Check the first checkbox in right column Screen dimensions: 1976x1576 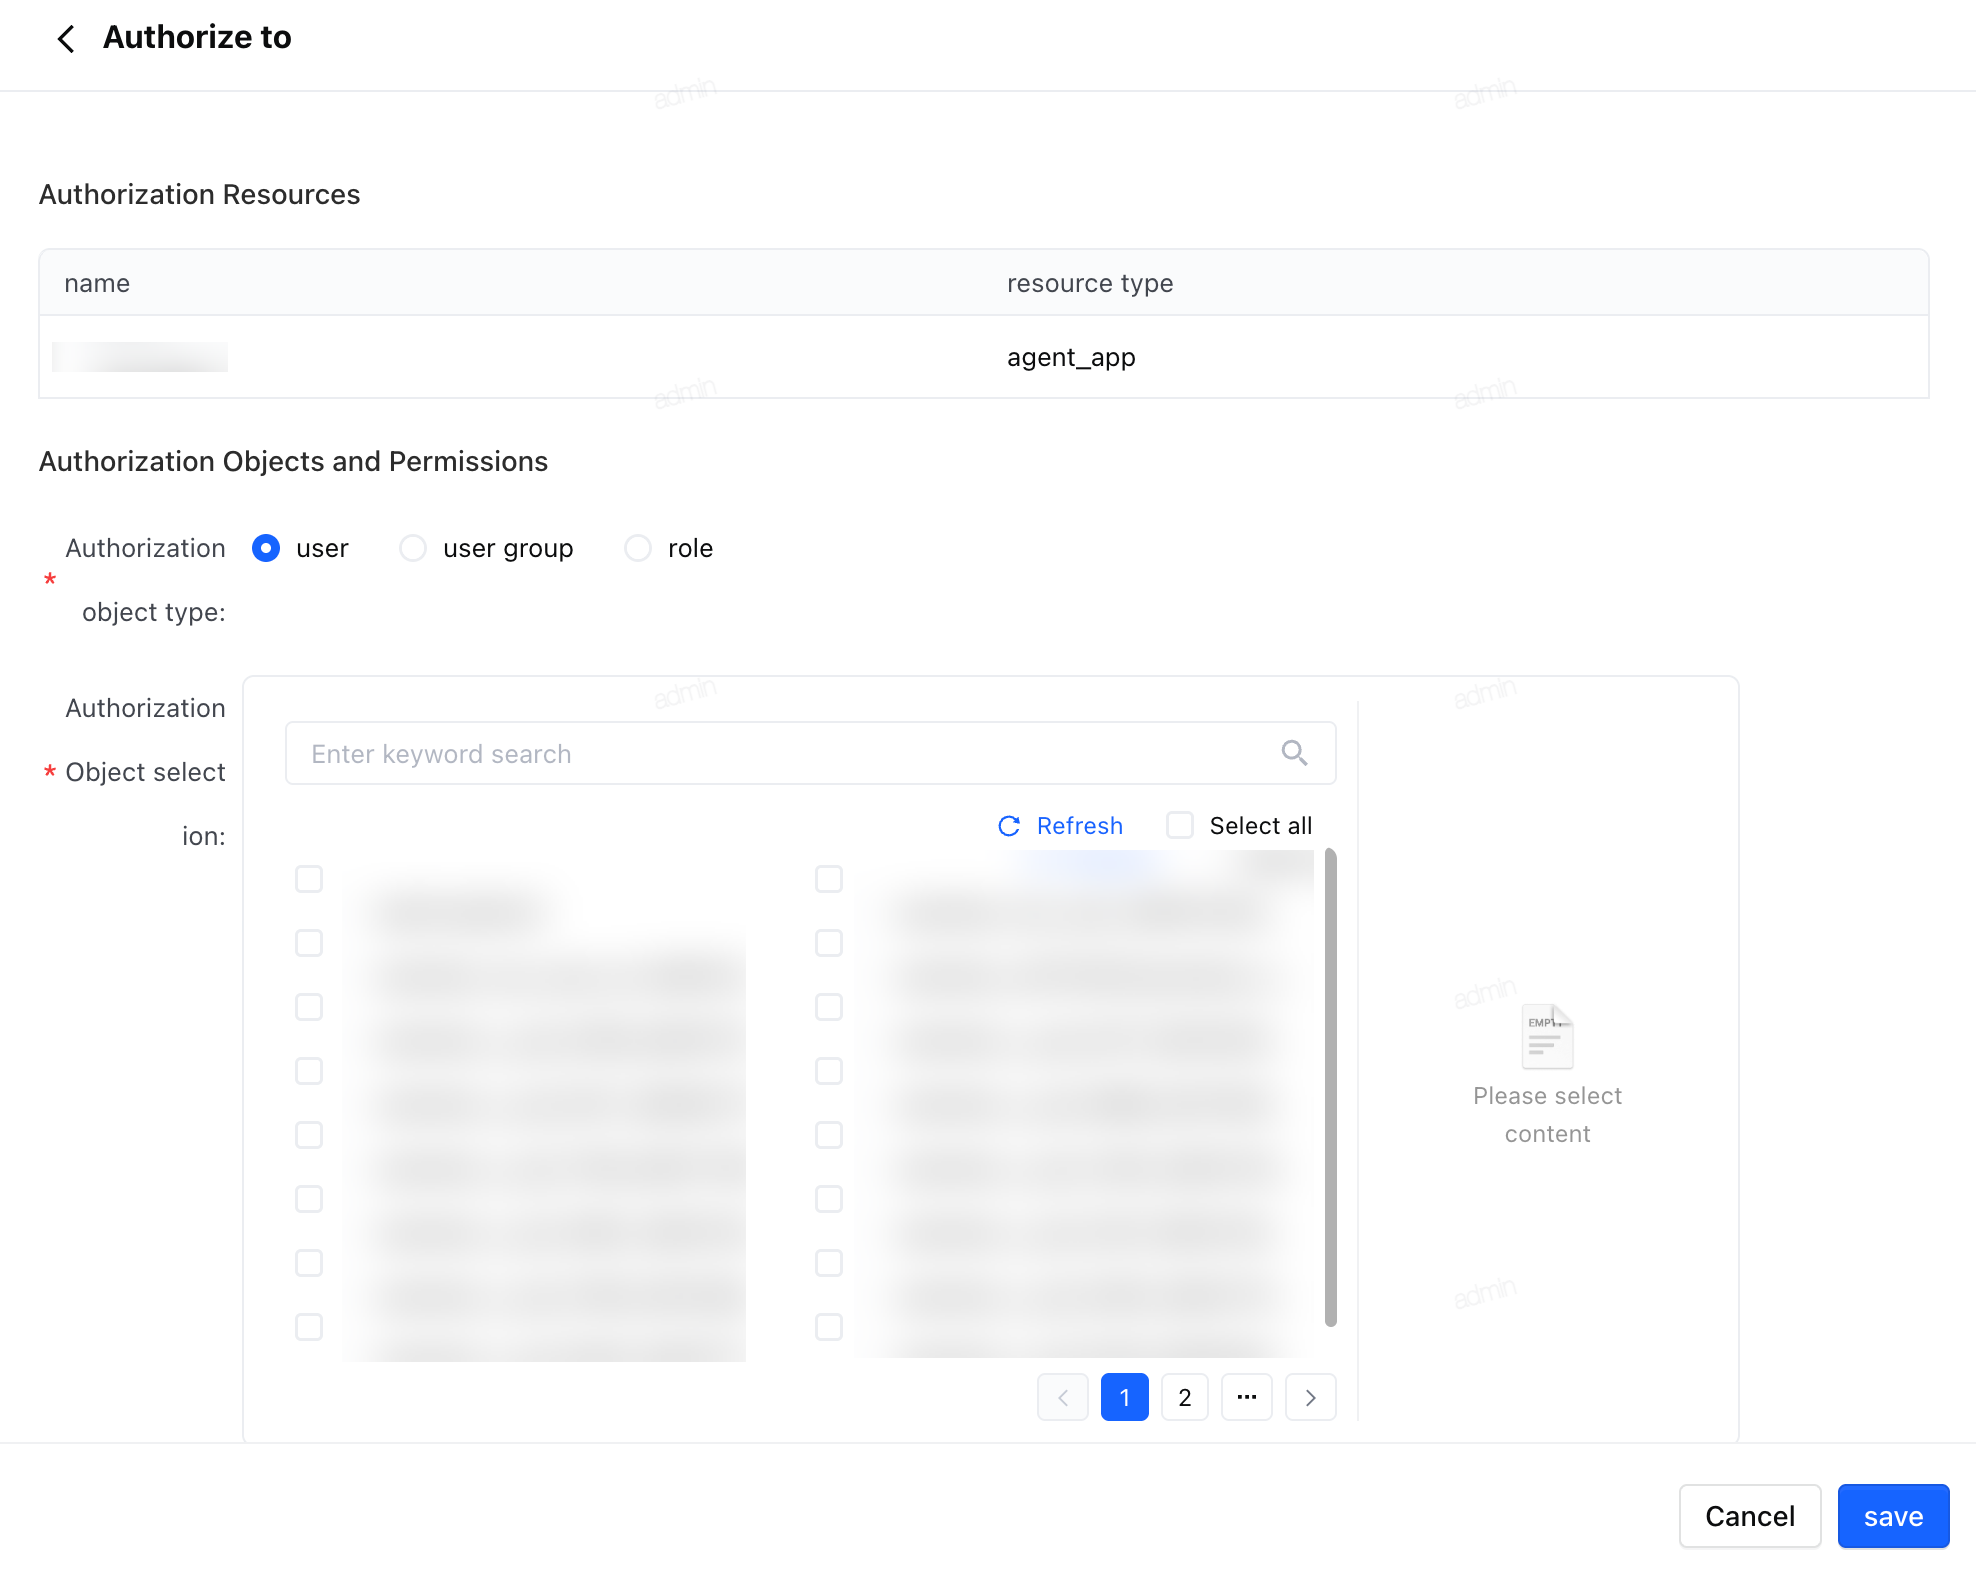pyautogui.click(x=829, y=879)
